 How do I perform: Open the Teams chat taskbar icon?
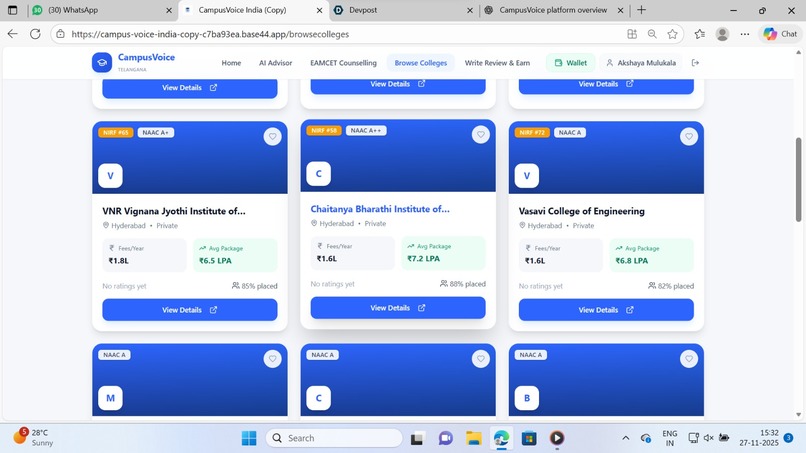(445, 438)
